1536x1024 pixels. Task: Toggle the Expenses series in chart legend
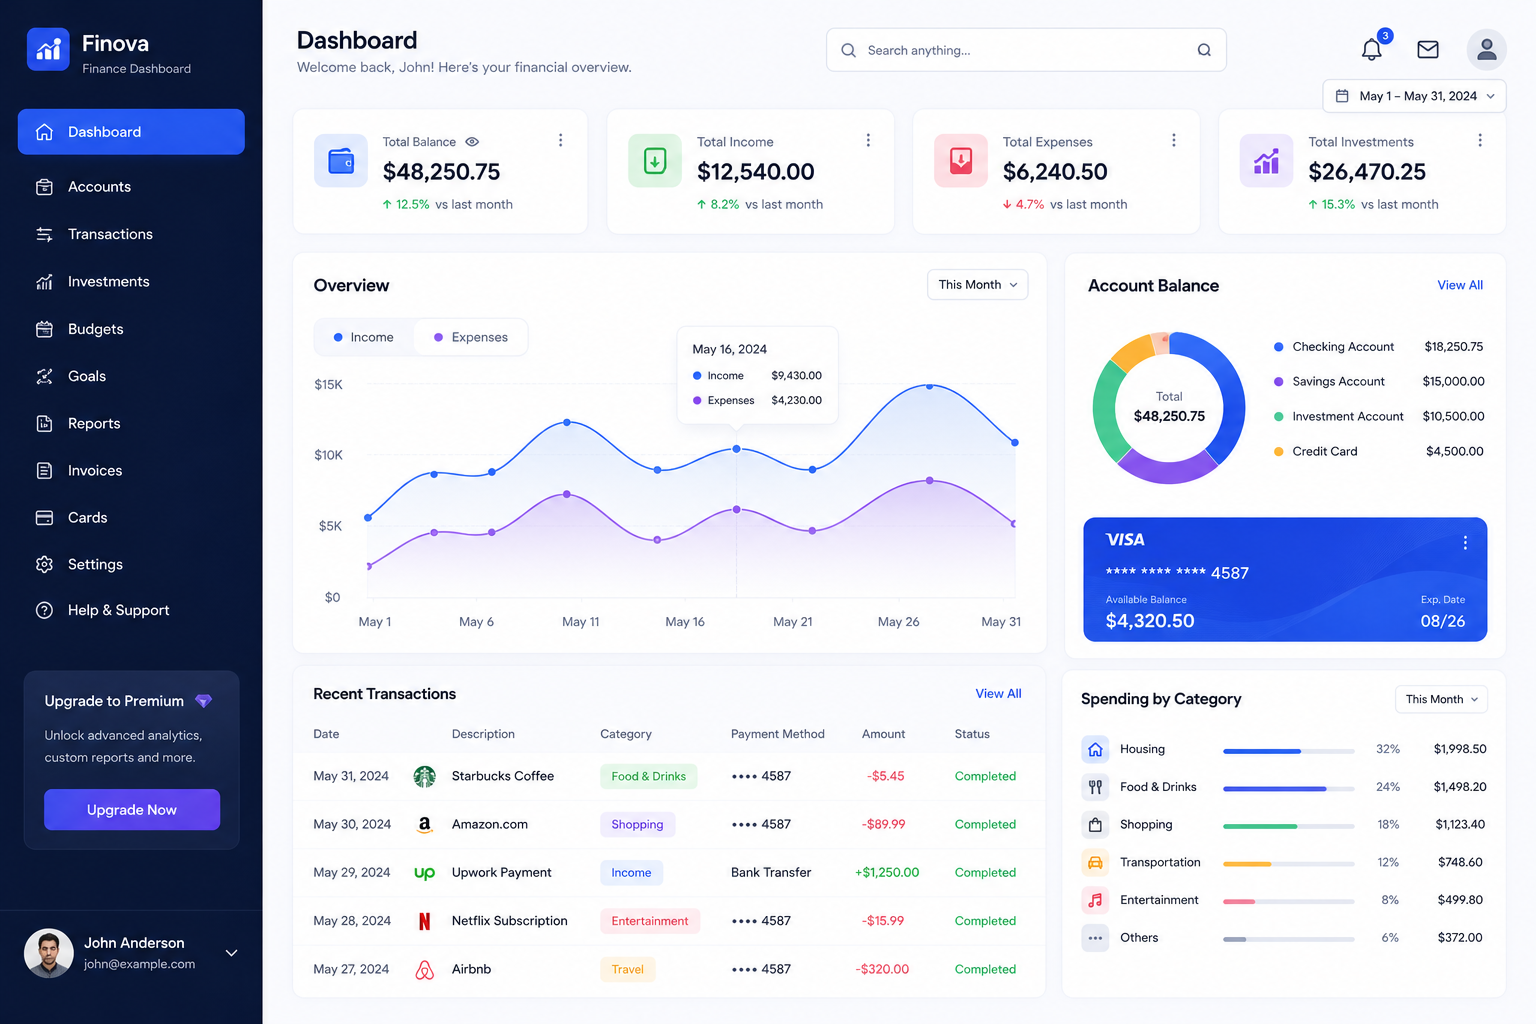(471, 337)
